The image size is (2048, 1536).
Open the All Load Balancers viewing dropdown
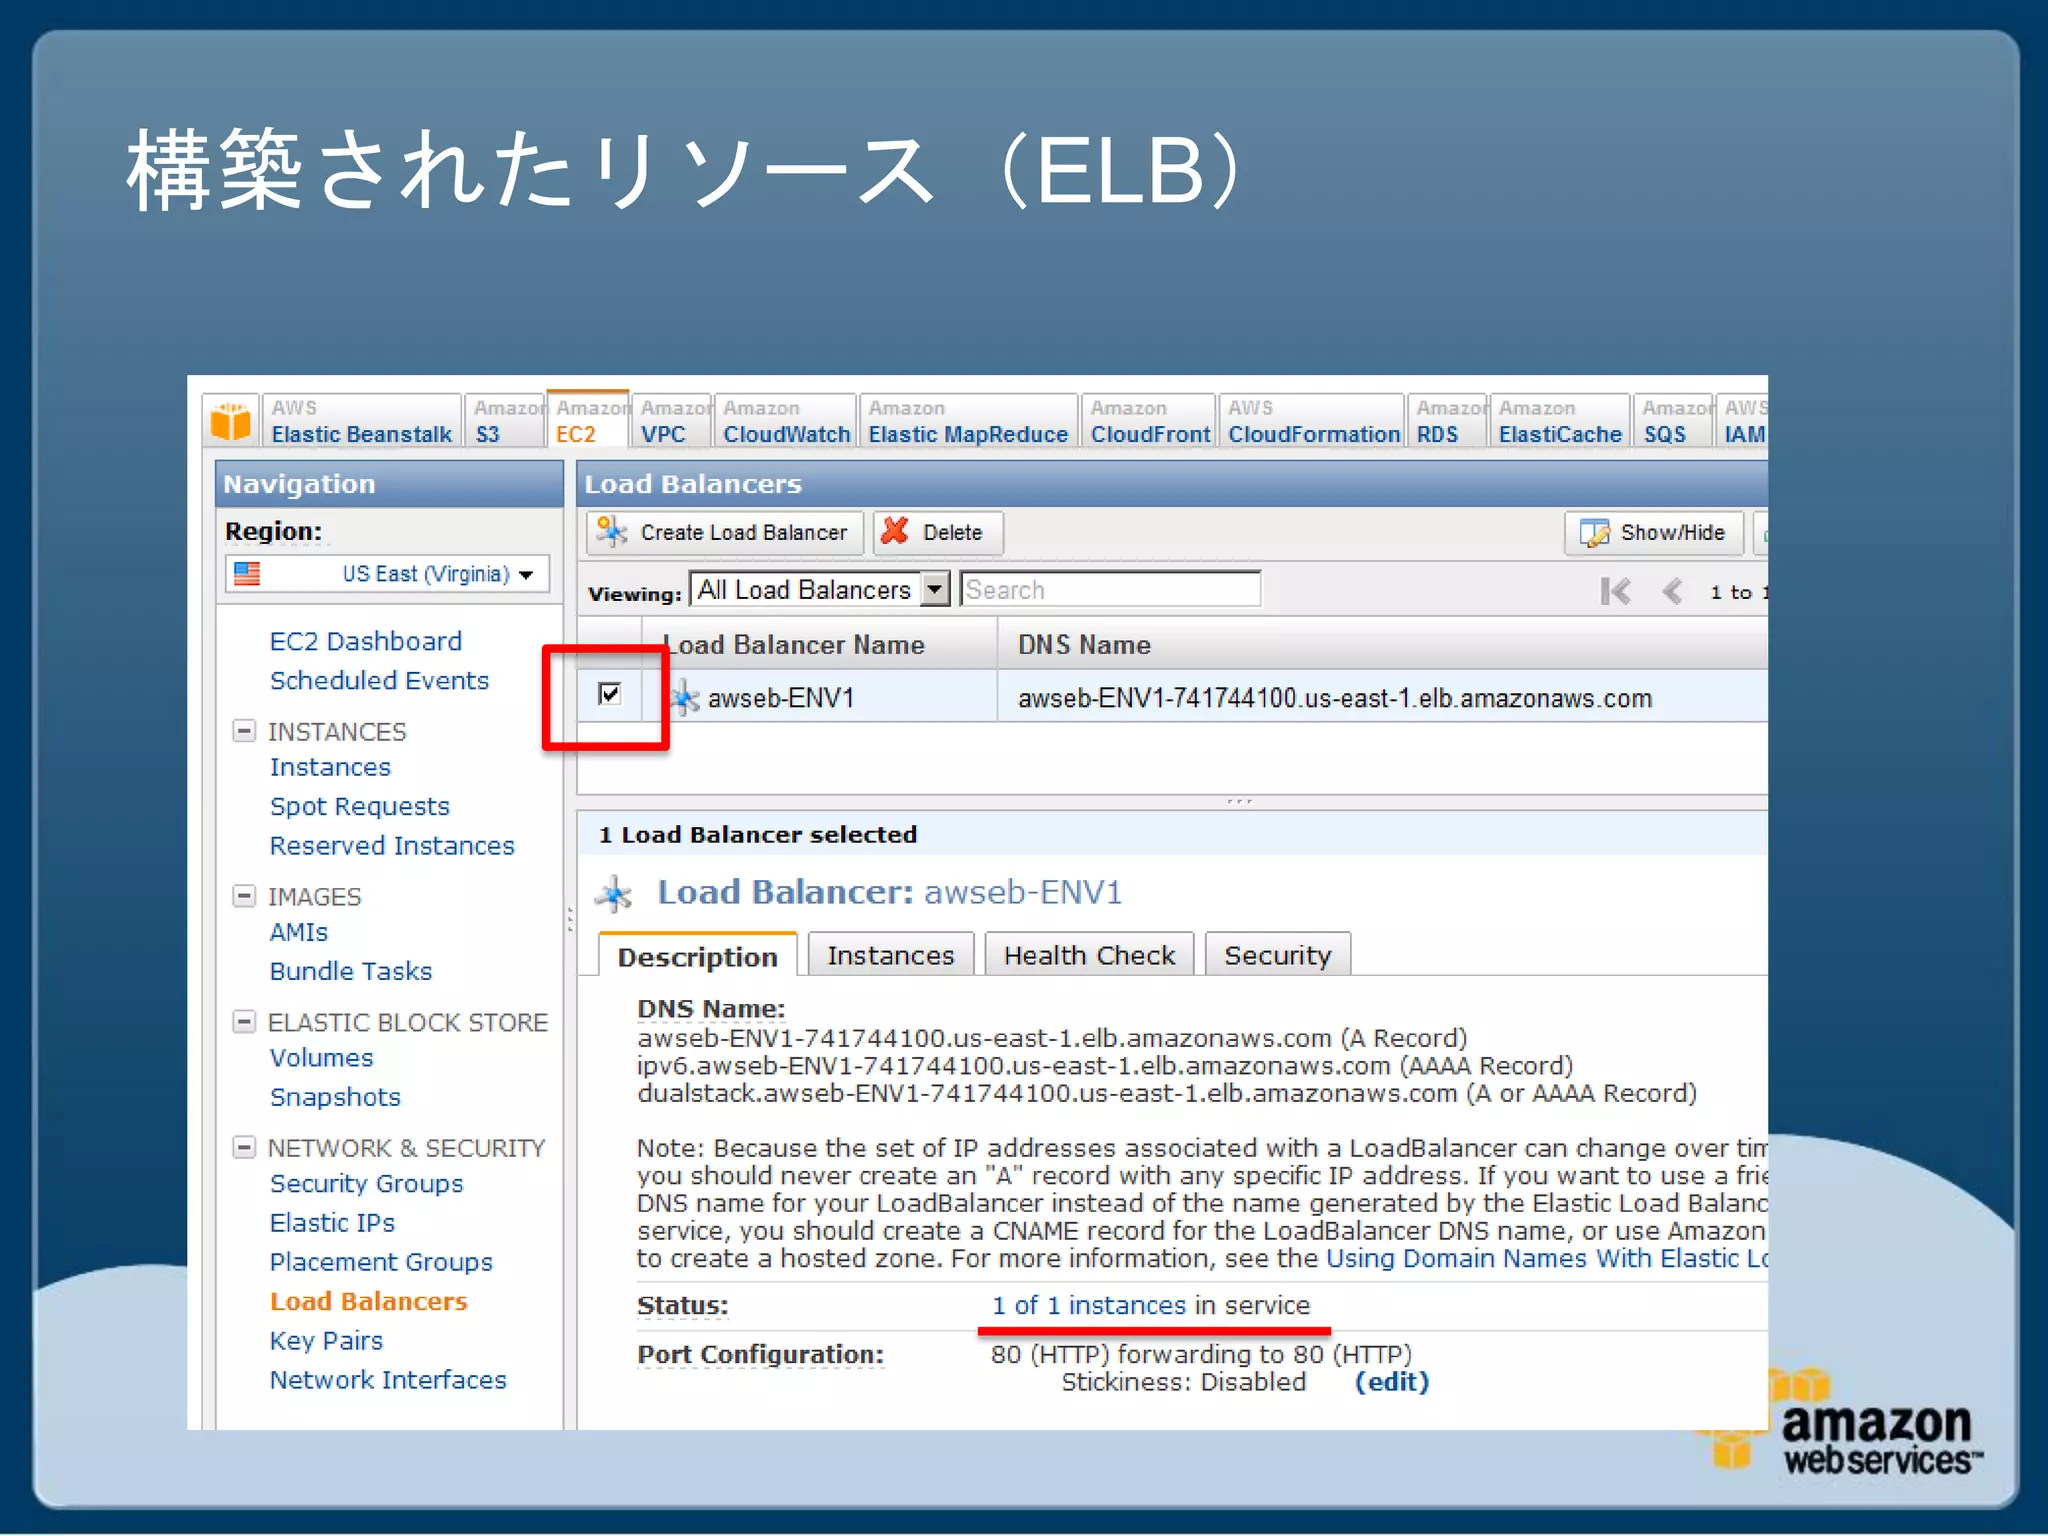pos(819,590)
